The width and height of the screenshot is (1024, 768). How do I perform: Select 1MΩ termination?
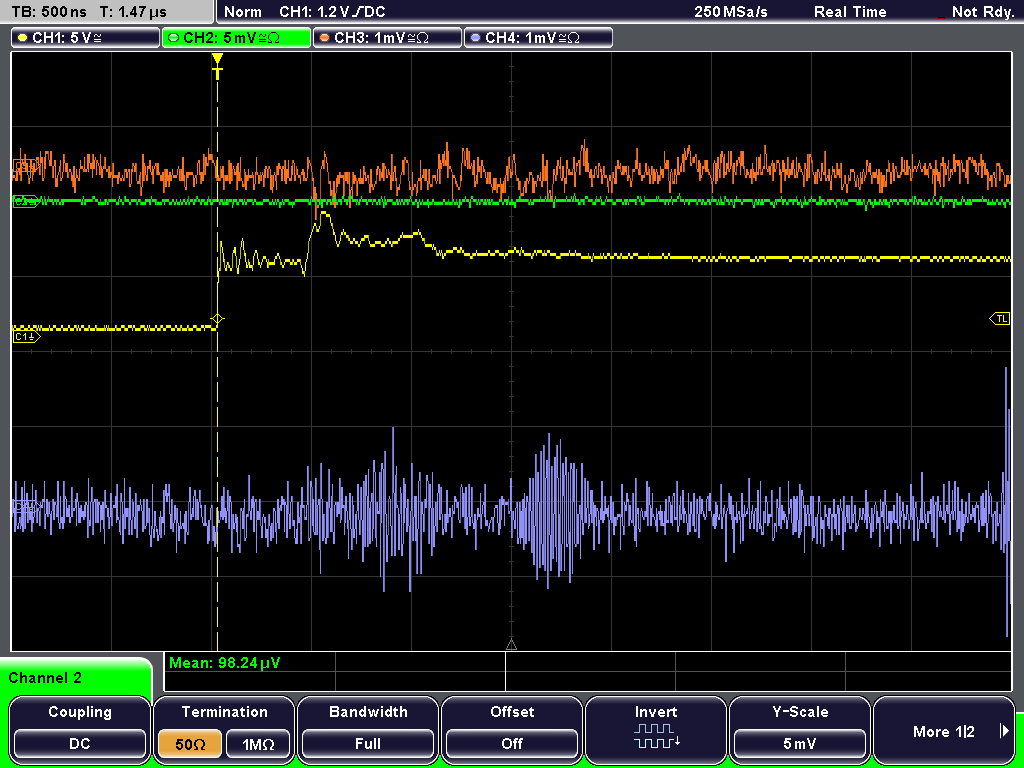point(258,744)
